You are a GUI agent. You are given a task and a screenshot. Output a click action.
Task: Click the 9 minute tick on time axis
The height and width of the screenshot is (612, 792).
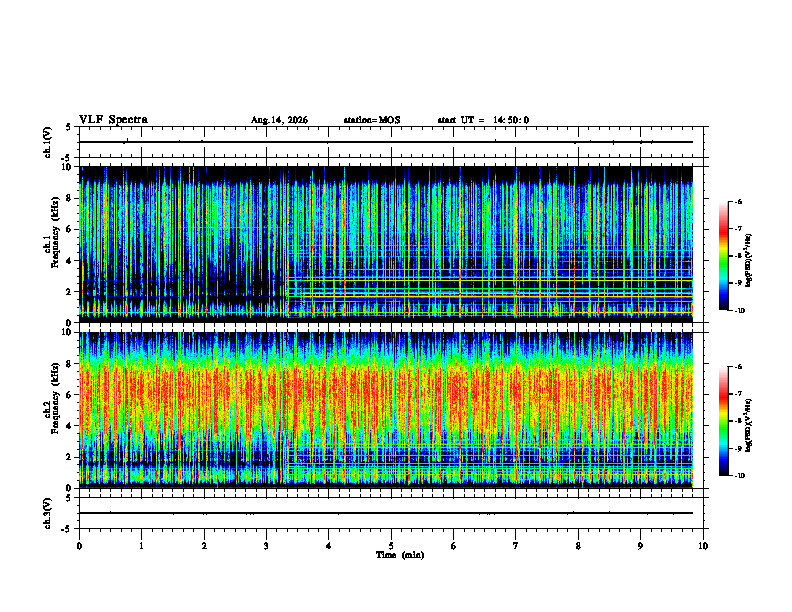point(640,546)
